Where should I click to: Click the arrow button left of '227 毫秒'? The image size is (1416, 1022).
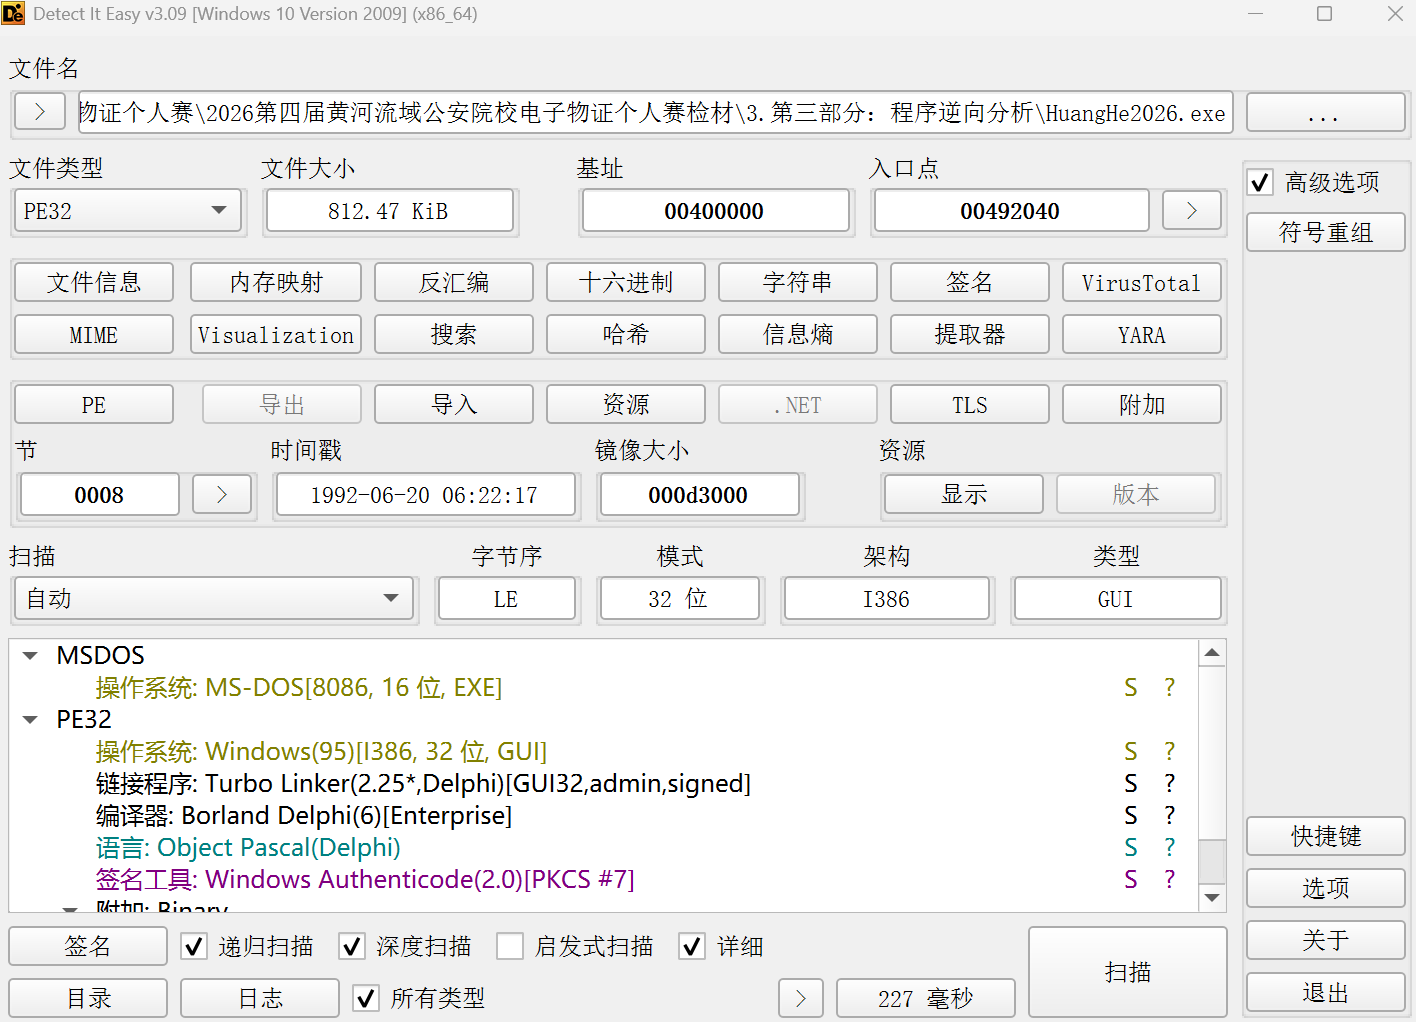click(801, 998)
